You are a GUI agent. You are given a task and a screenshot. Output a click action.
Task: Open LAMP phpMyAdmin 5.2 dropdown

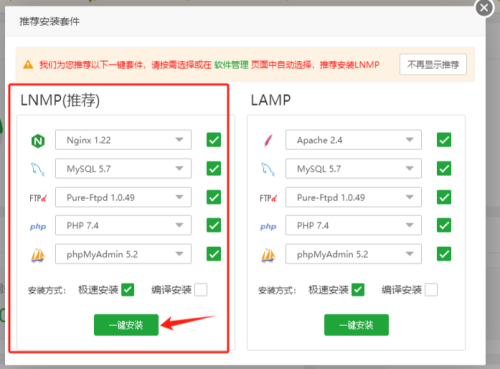(x=353, y=254)
